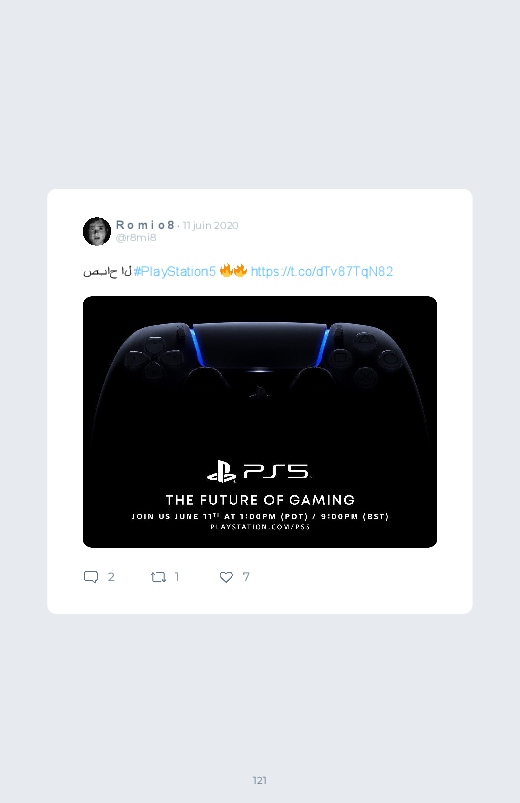The image size is (520, 803).
Task: Click the PlayStation logo beside PS5 text
Action: tap(221, 471)
